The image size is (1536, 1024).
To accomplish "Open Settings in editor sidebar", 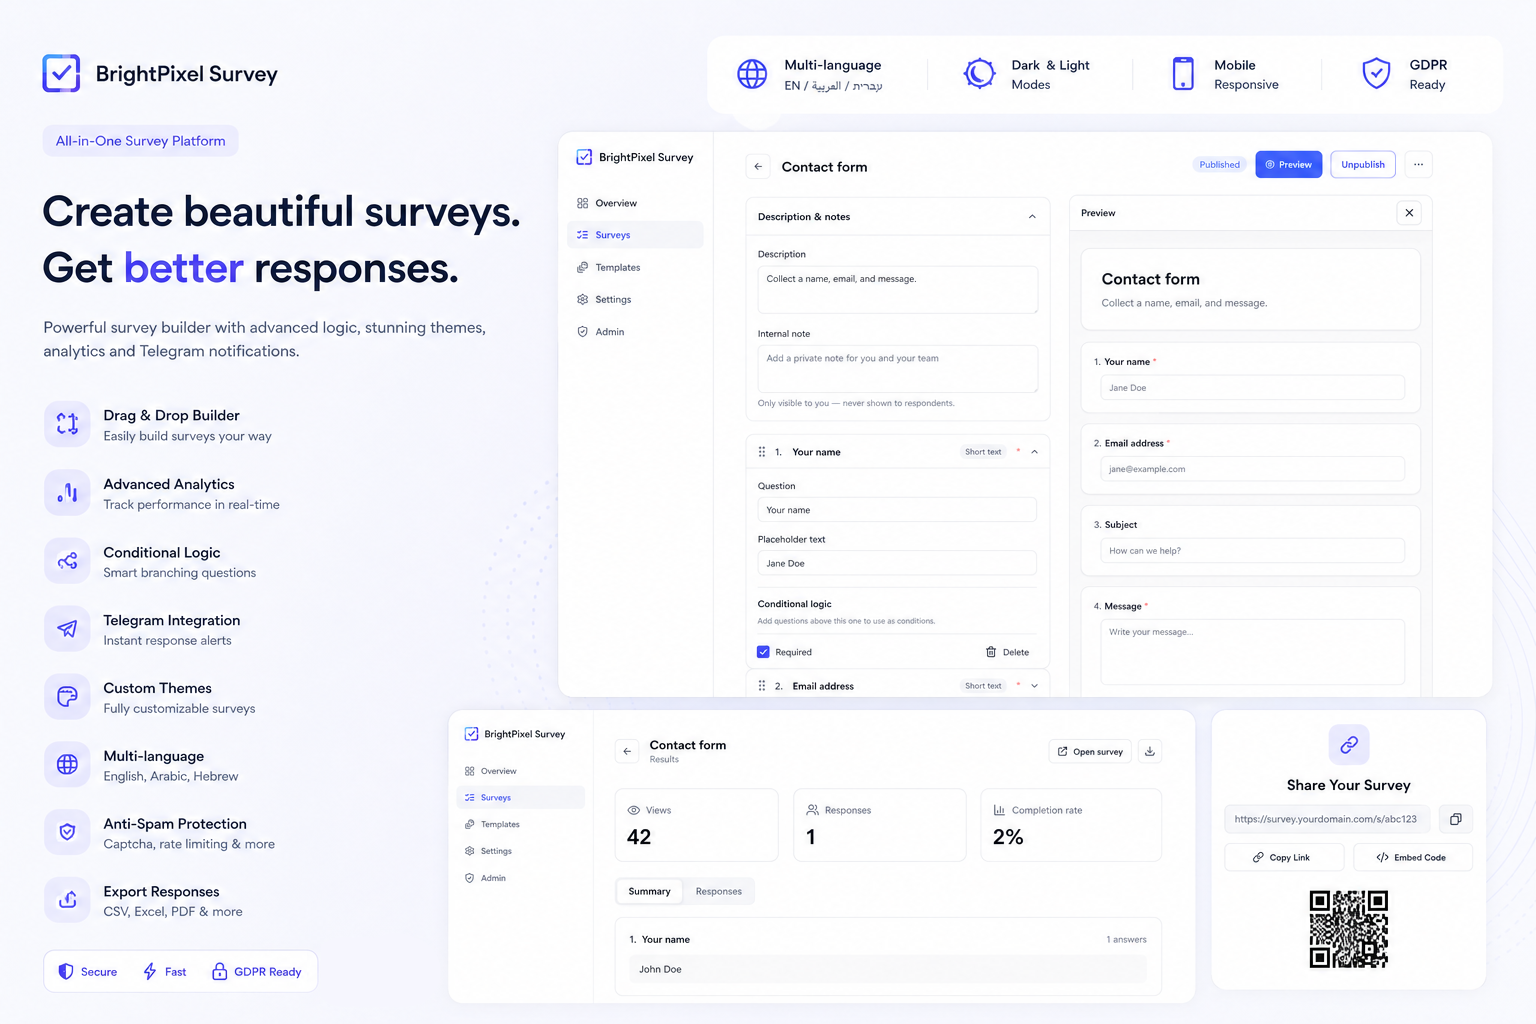I will pos(635,299).
